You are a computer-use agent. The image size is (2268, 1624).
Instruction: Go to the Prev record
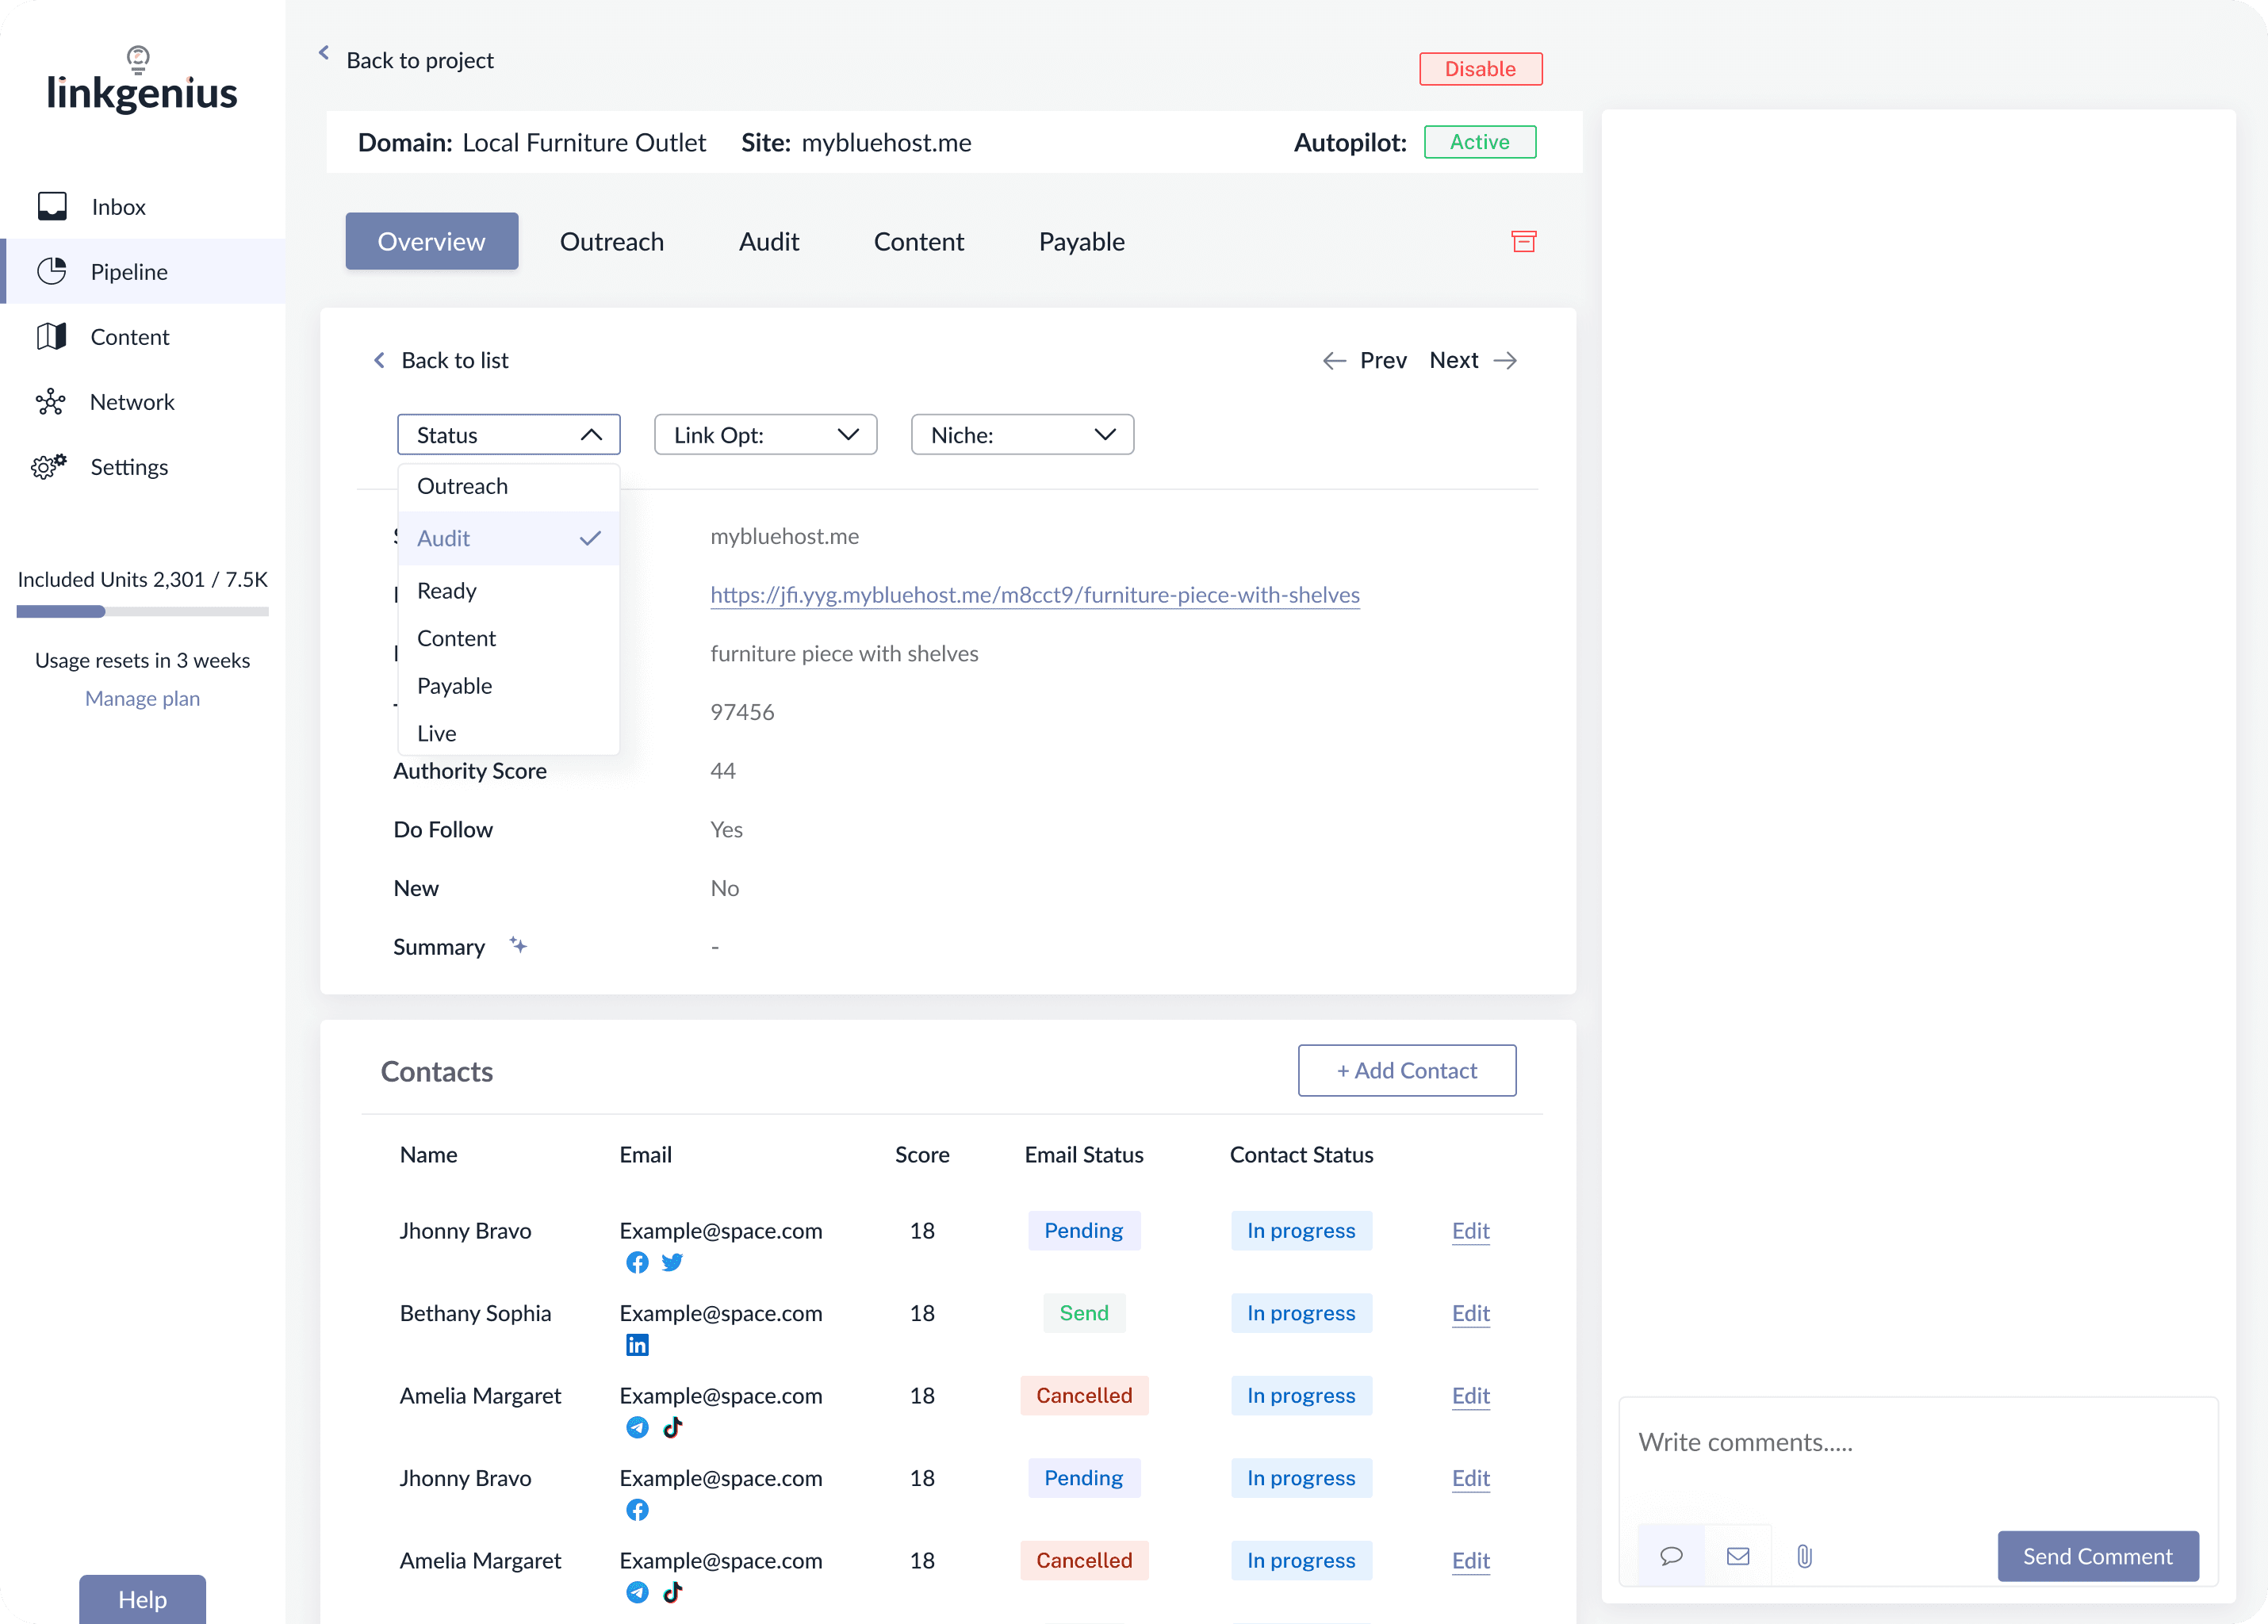[x=1365, y=360]
